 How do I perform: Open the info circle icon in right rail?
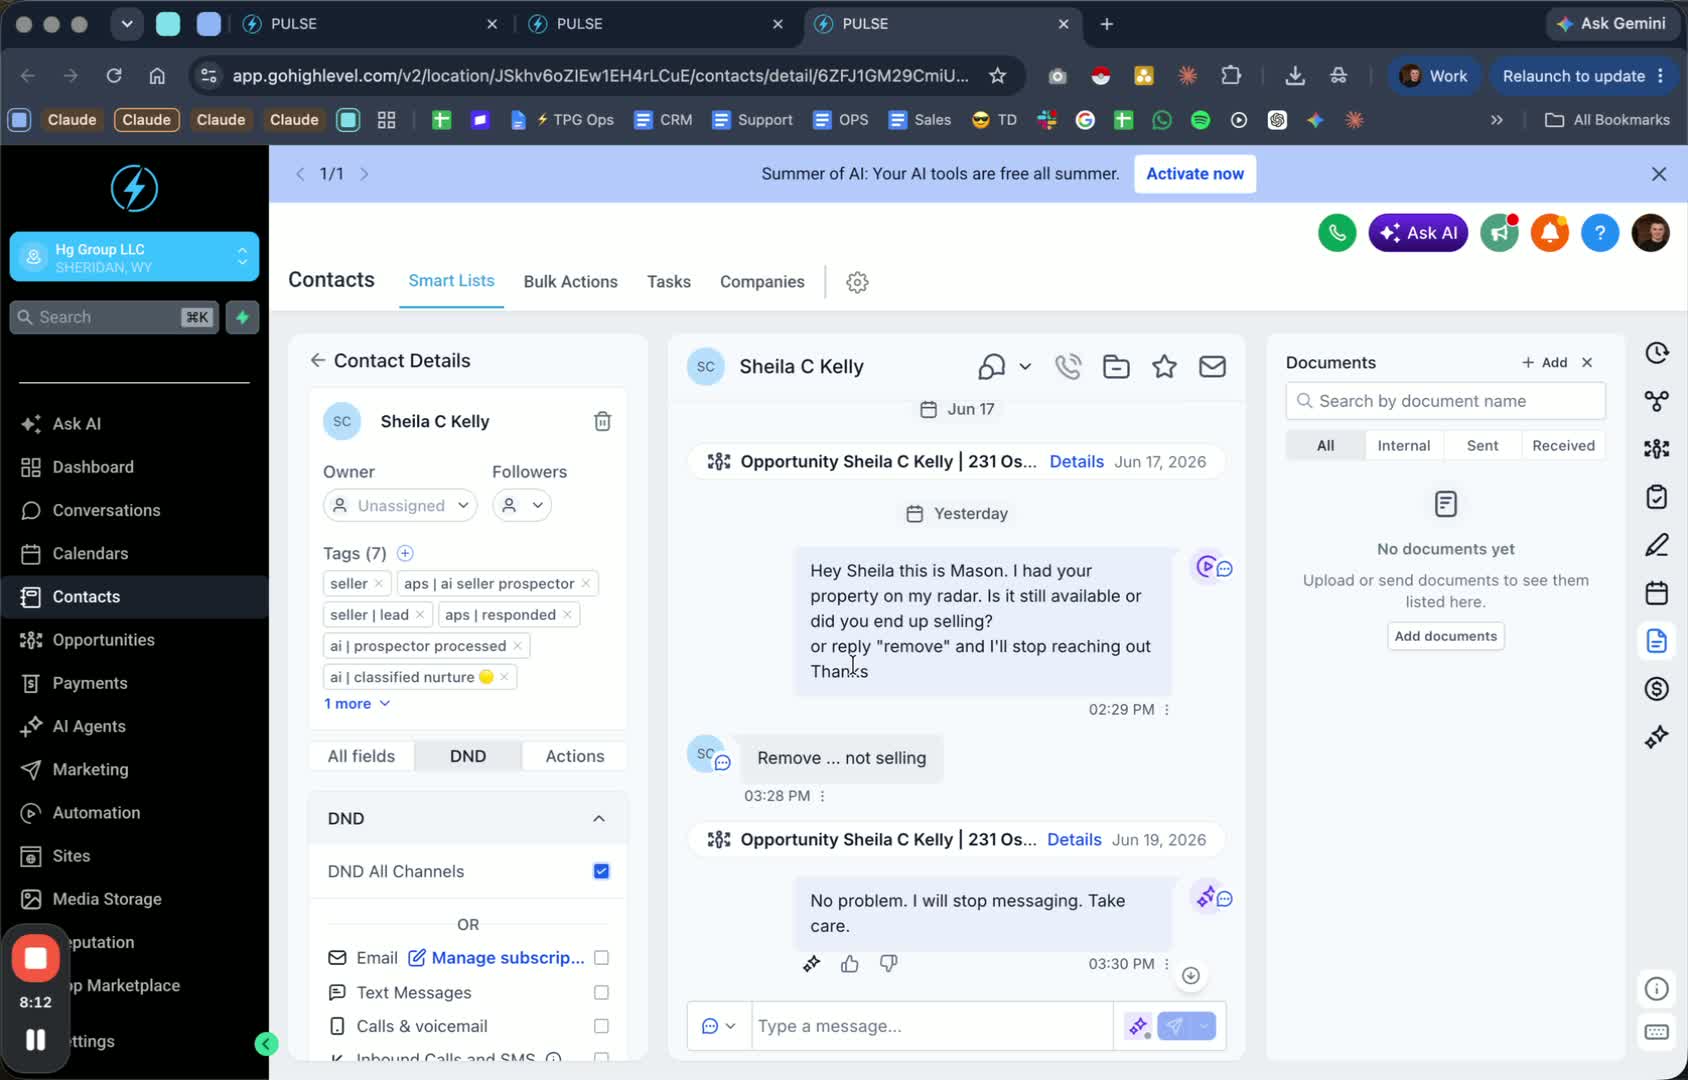coord(1657,989)
